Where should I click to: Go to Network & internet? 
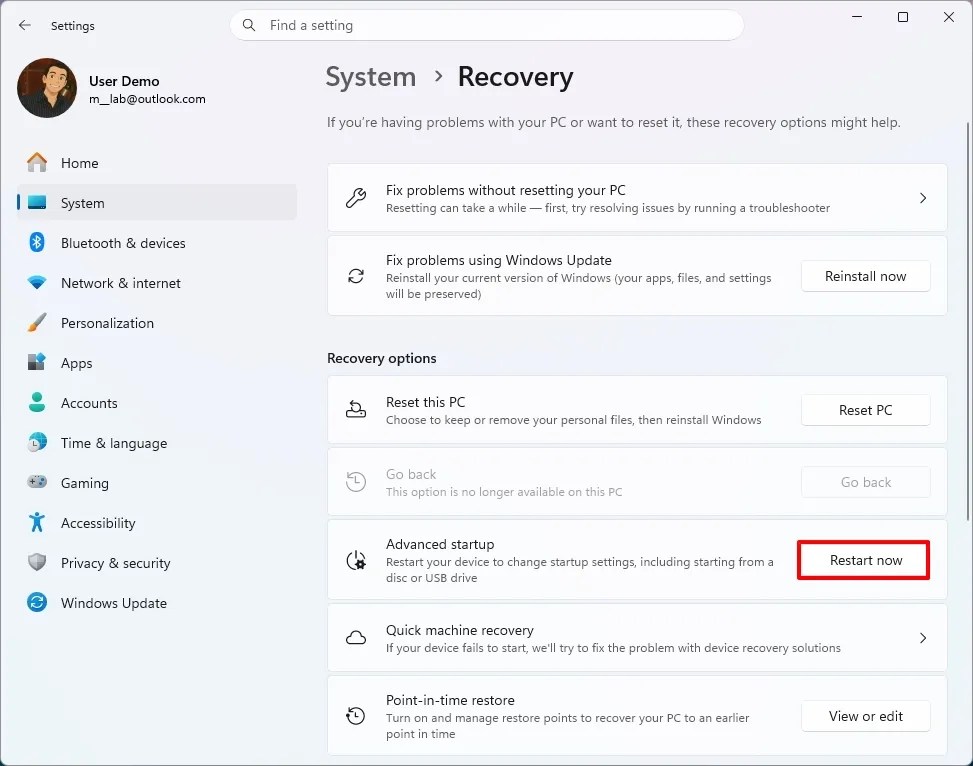pyautogui.click(x=157, y=283)
